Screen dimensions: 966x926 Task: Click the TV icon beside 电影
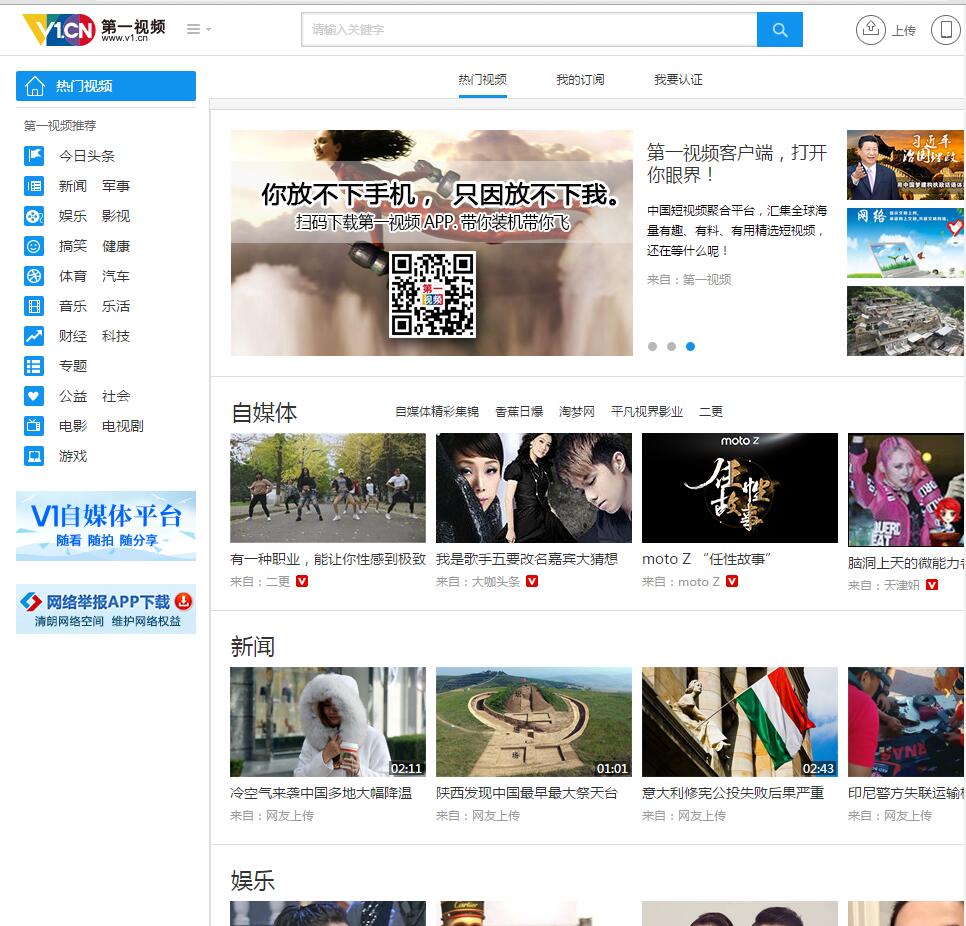(x=34, y=426)
